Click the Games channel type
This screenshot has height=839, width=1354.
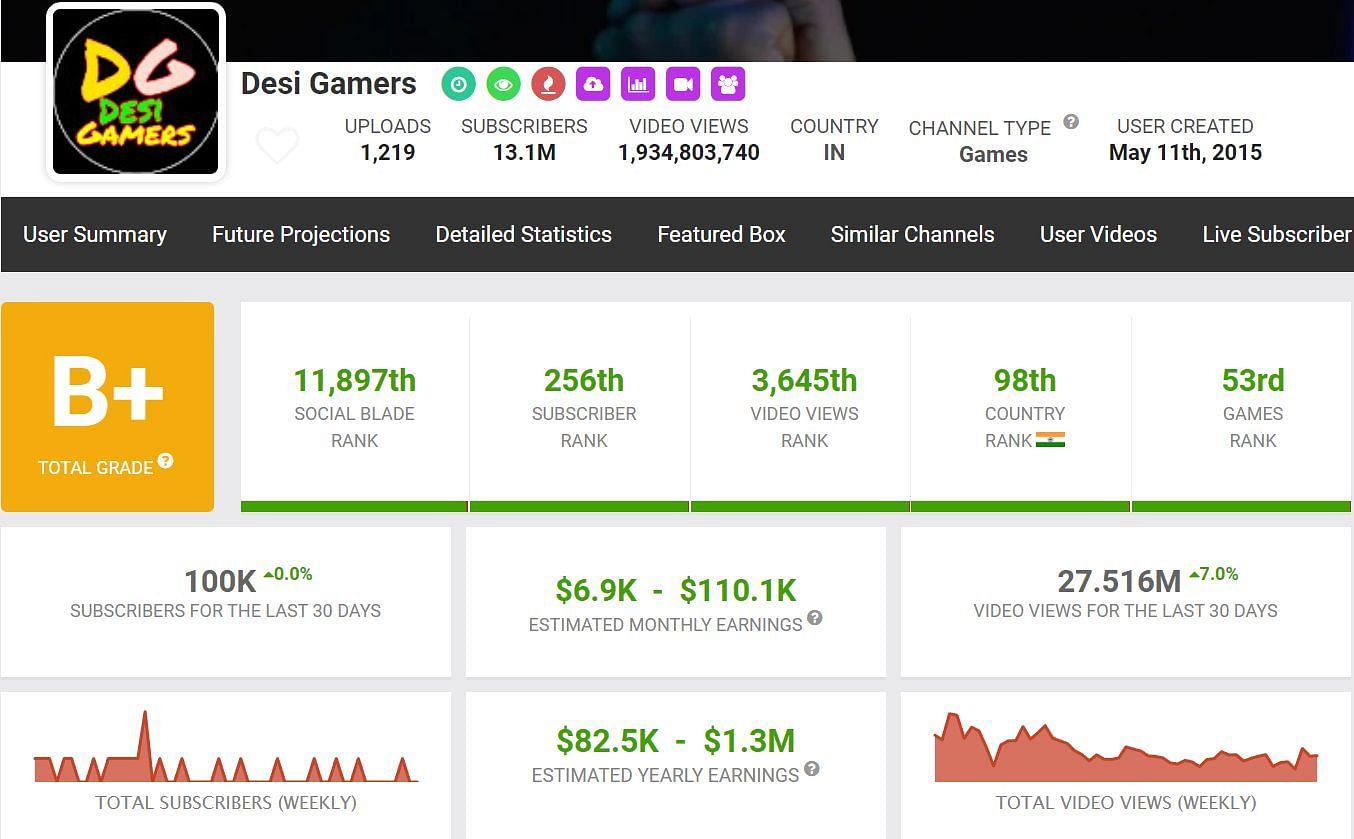point(993,155)
